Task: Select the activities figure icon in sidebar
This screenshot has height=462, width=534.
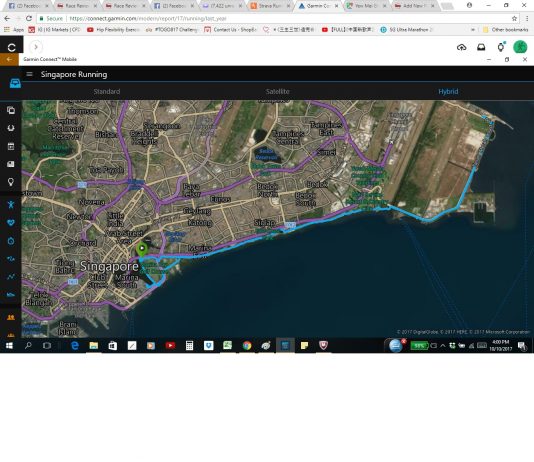Action: click(11, 204)
